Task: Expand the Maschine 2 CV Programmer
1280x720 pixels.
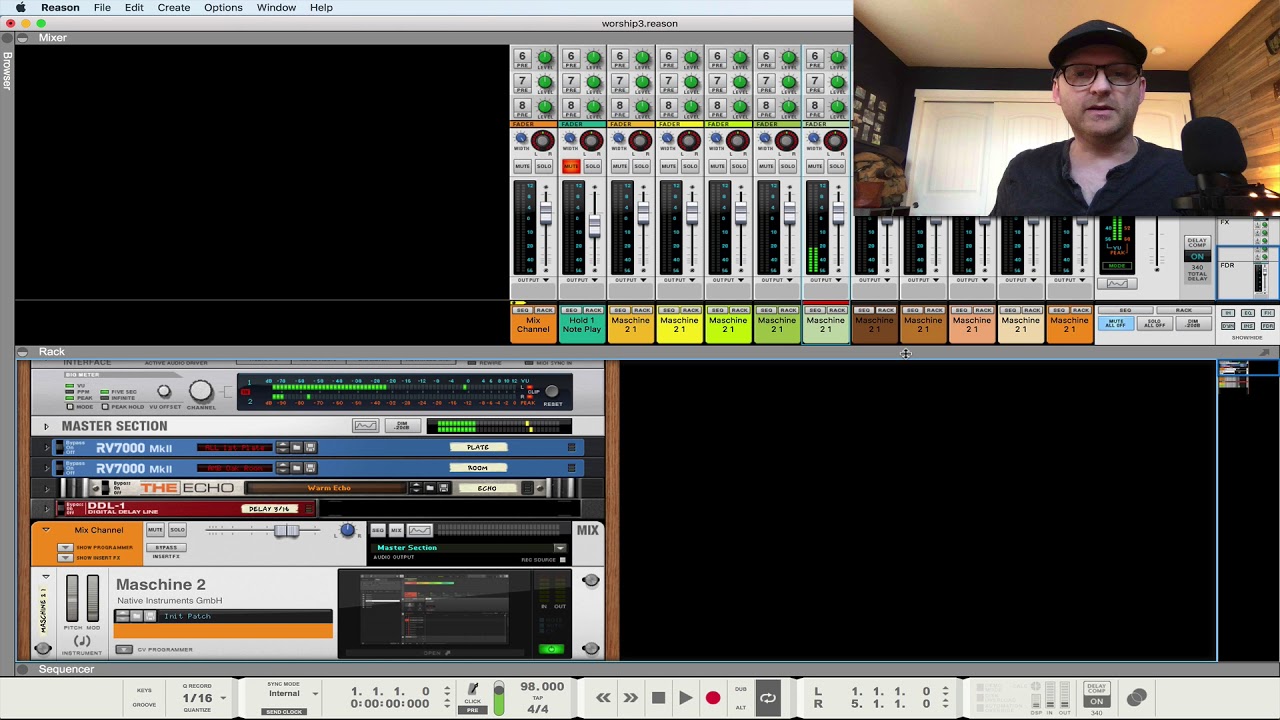Action: (x=124, y=650)
